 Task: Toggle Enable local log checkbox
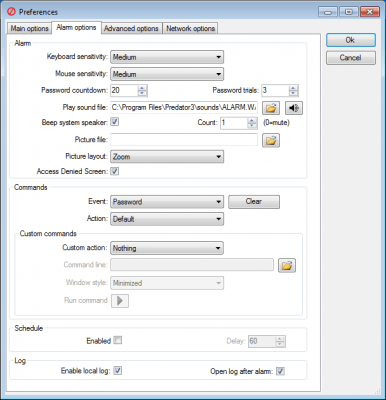pyautogui.click(x=117, y=370)
